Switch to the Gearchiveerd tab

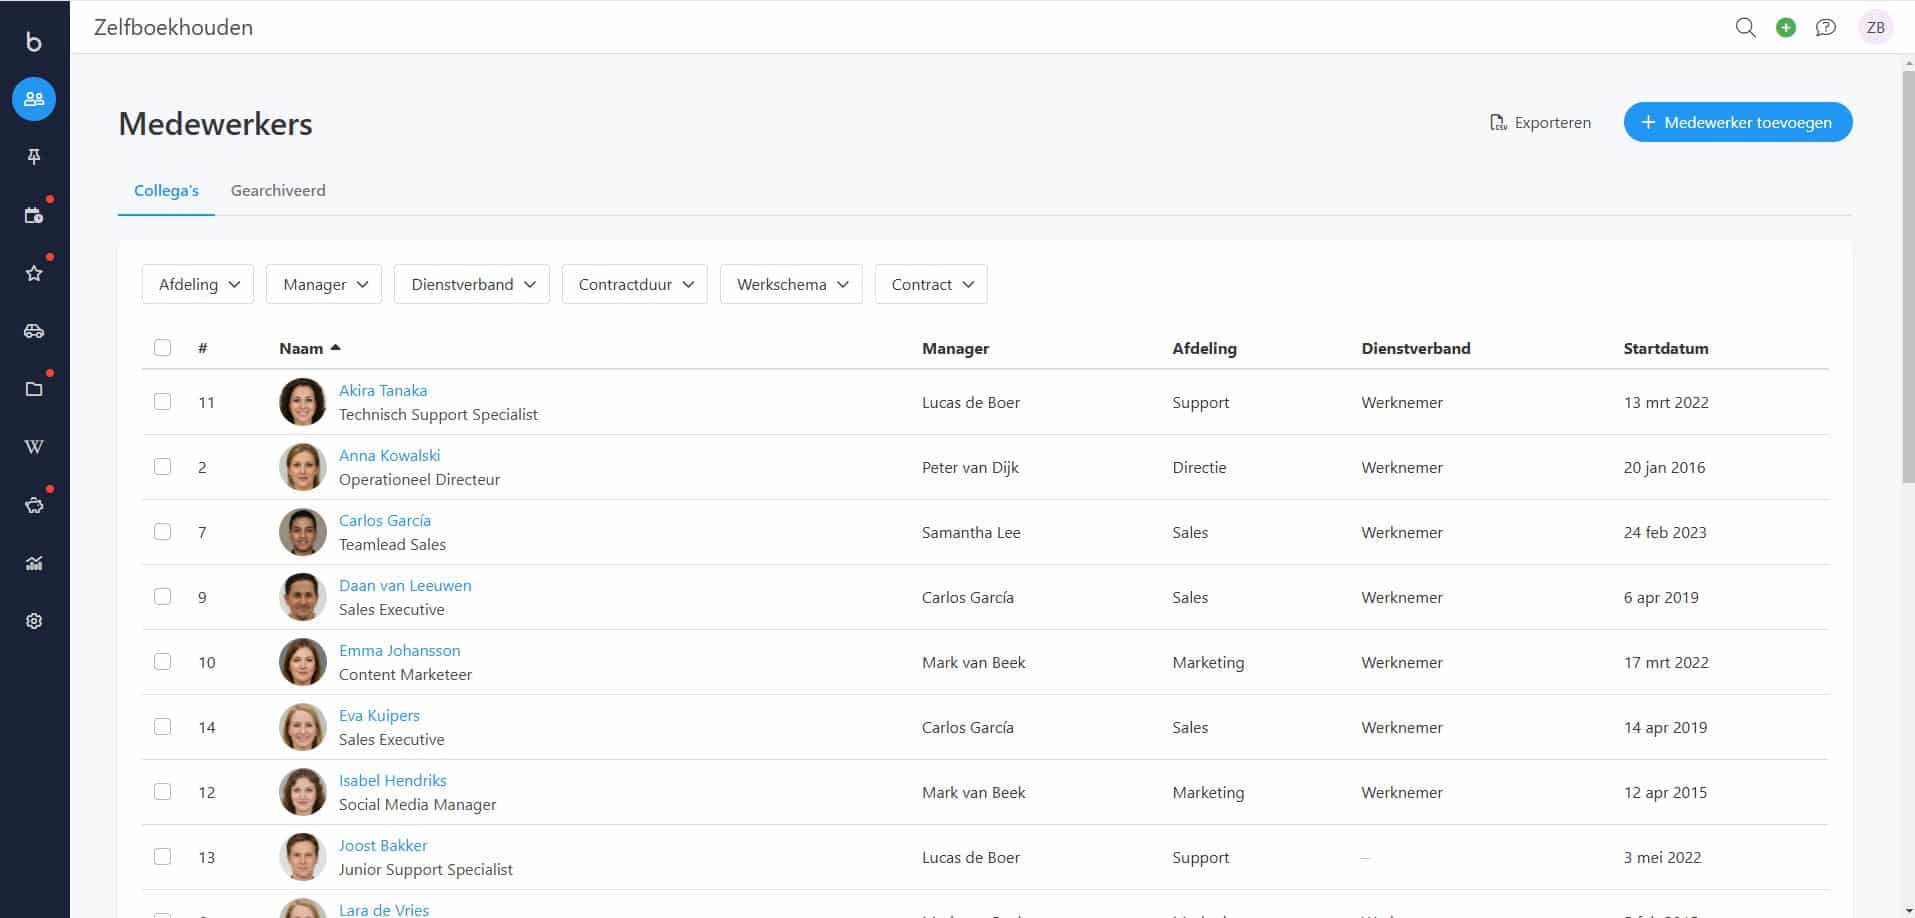coord(278,190)
